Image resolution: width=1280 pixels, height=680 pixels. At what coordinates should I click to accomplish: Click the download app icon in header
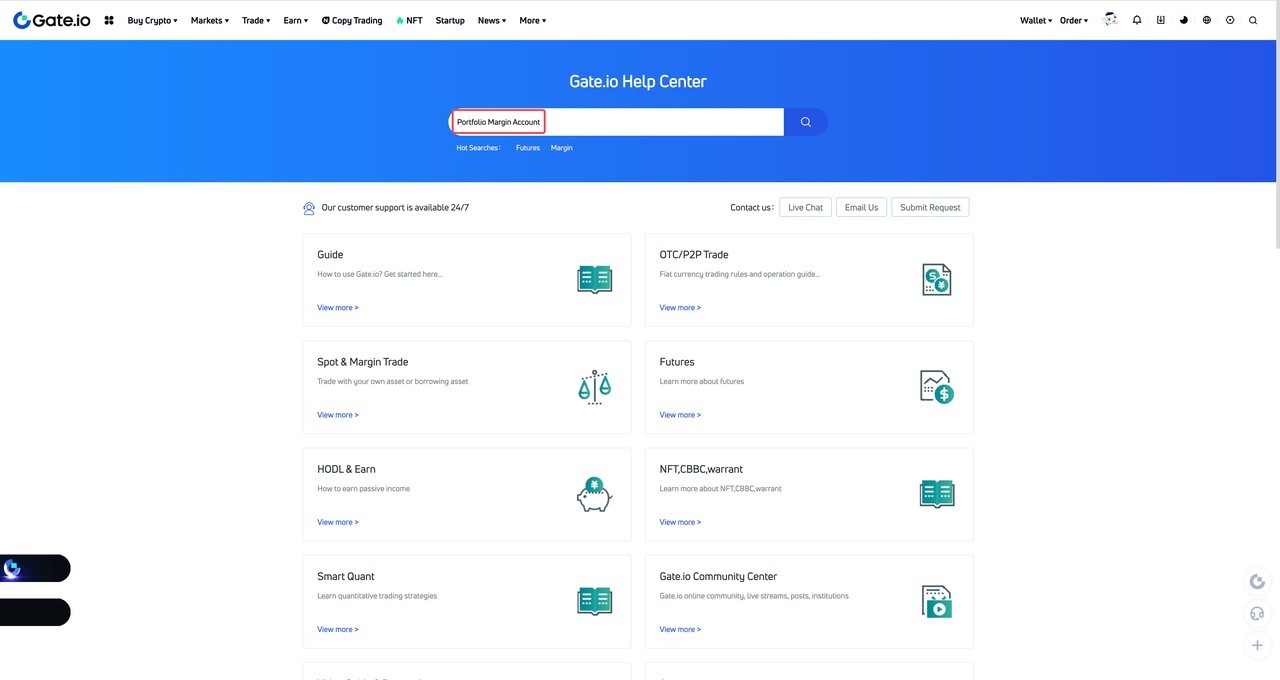tap(1160, 20)
